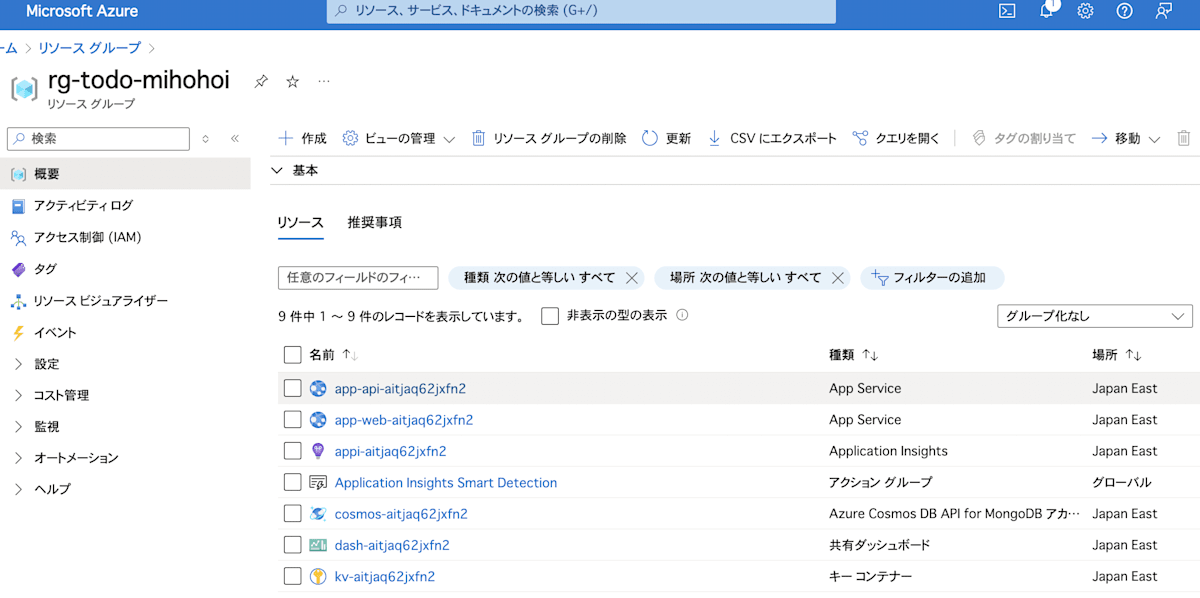
Task: Click the dash-aitjaq62jxfn2 dashboard icon
Action: 318,545
